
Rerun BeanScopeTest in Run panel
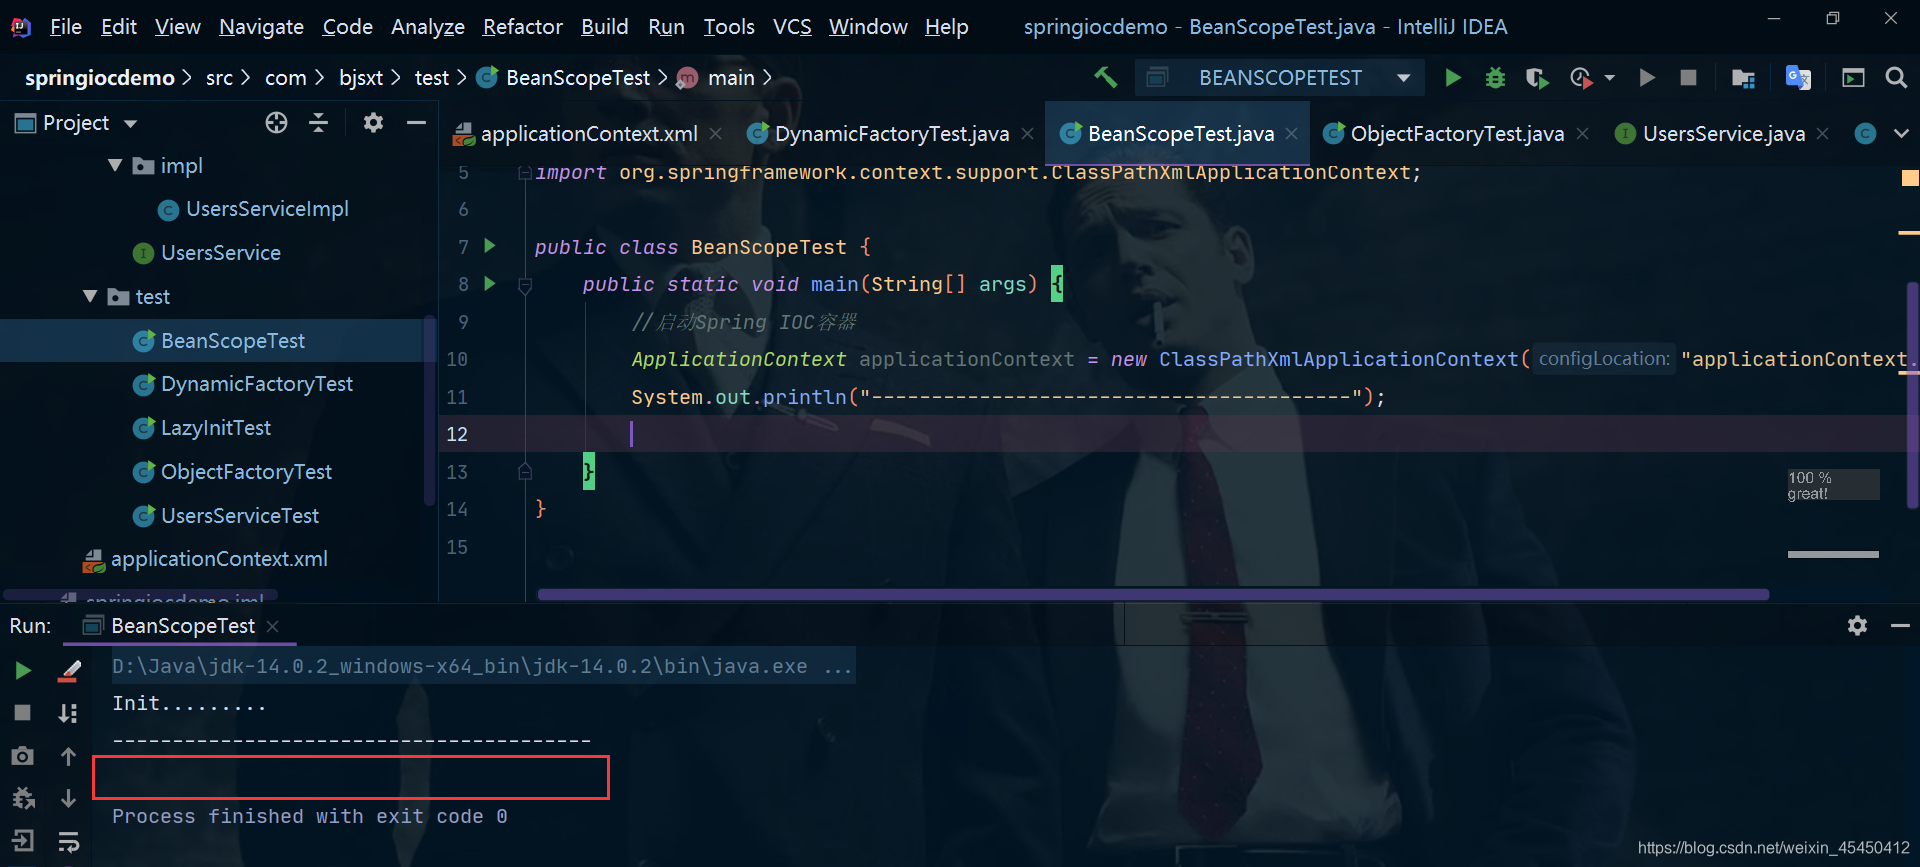point(23,670)
